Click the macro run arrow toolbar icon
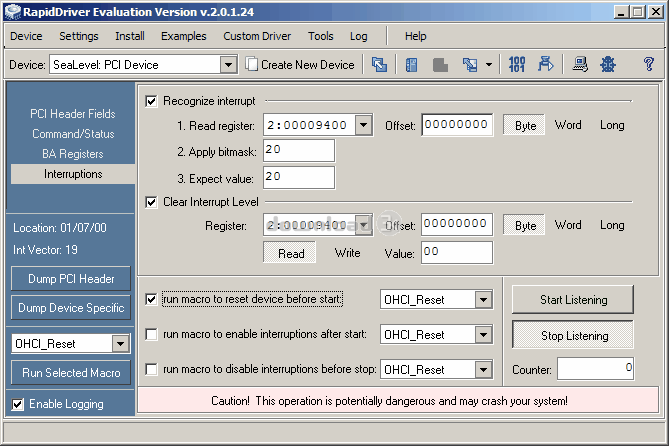This screenshot has height=446, width=669. (x=546, y=65)
